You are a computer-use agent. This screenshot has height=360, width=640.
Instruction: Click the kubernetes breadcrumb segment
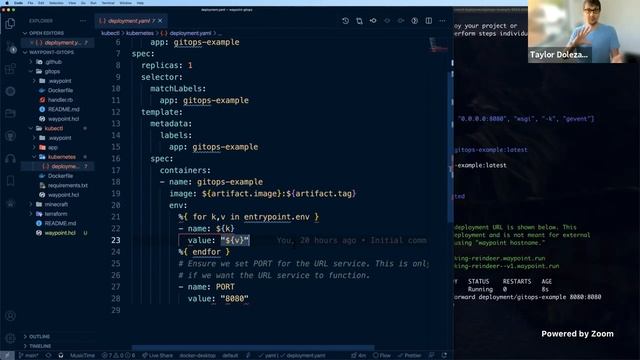point(140,33)
